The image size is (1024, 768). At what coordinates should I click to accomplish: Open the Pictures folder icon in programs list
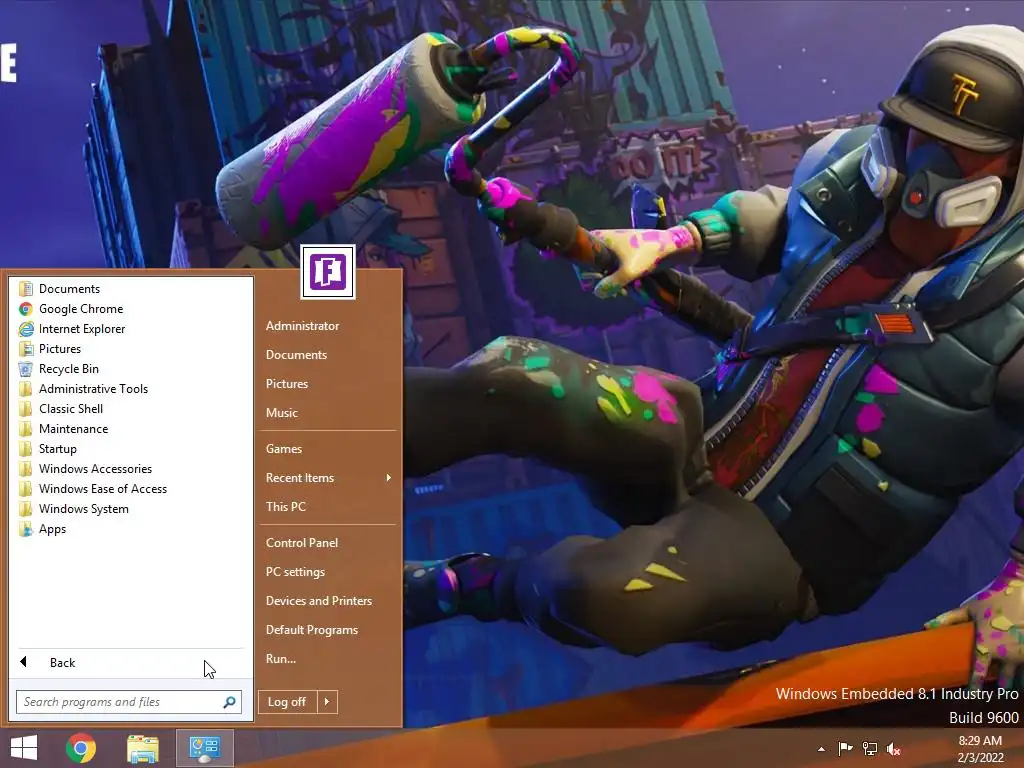coord(25,349)
